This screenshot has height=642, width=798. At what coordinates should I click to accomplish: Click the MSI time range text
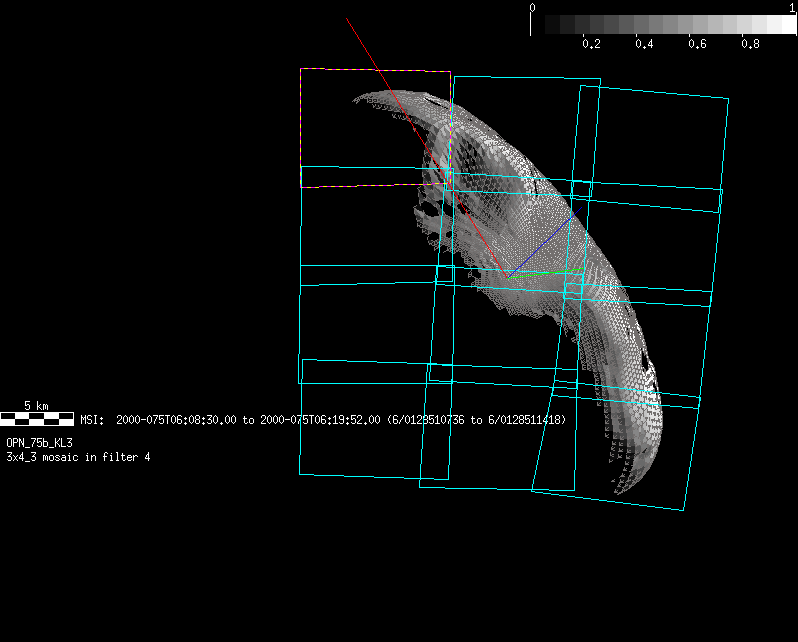click(323, 421)
